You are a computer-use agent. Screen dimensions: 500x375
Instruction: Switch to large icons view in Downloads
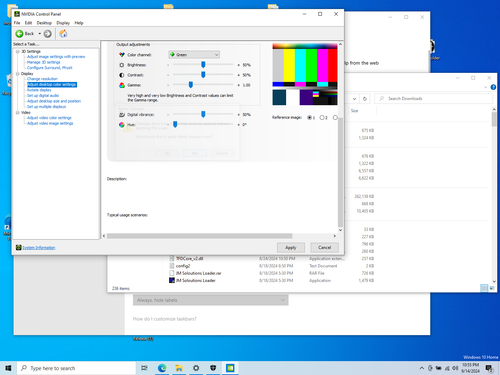tap(492, 288)
